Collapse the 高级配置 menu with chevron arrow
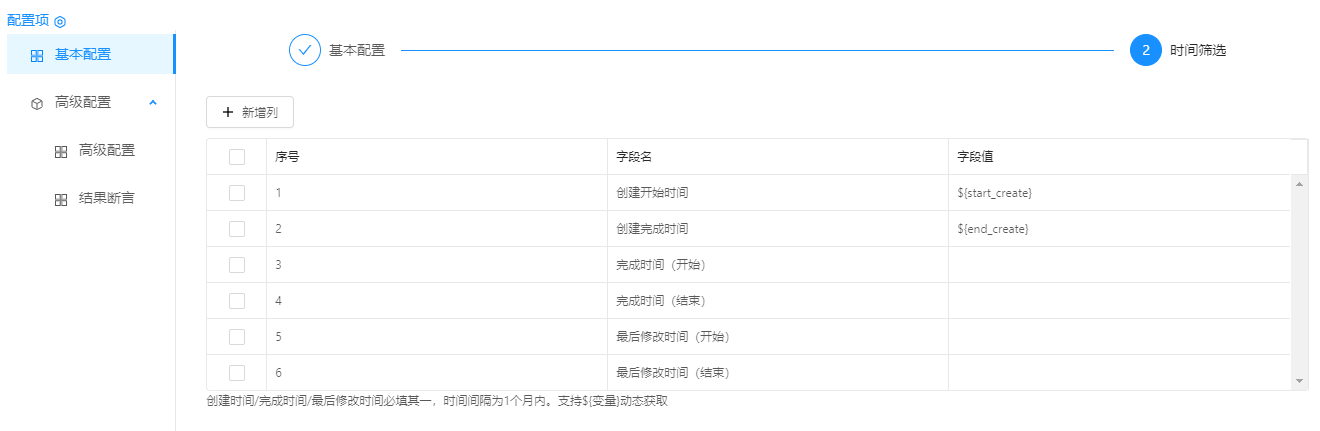The width and height of the screenshot is (1320, 431). 153,102
